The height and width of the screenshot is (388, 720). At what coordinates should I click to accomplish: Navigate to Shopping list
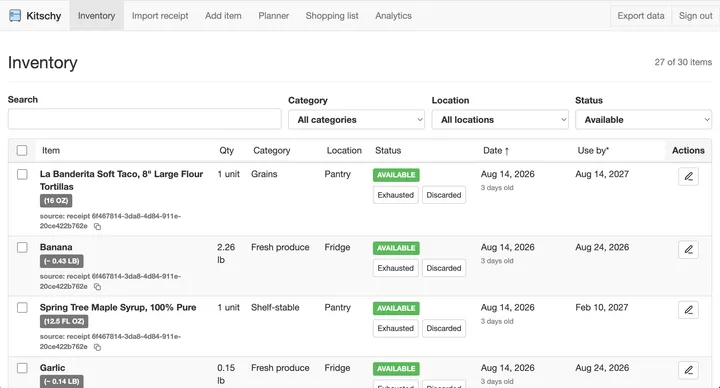332,16
